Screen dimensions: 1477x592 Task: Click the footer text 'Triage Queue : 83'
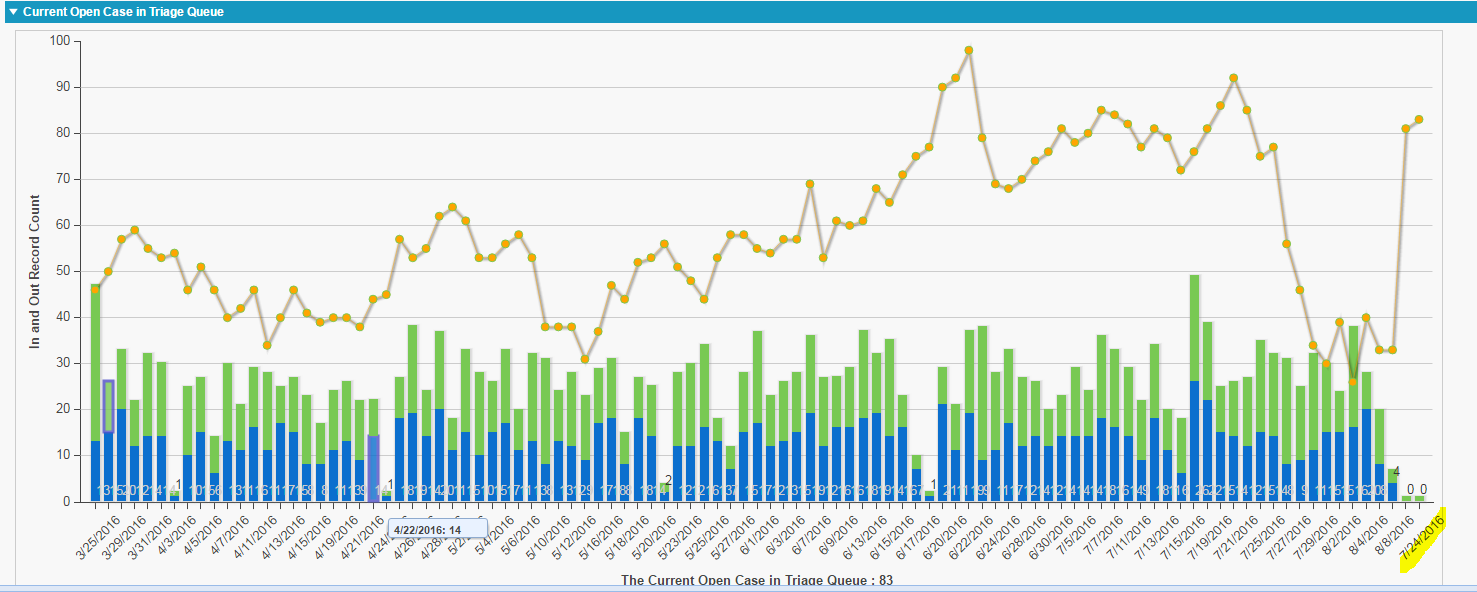pyautogui.click(x=829, y=580)
